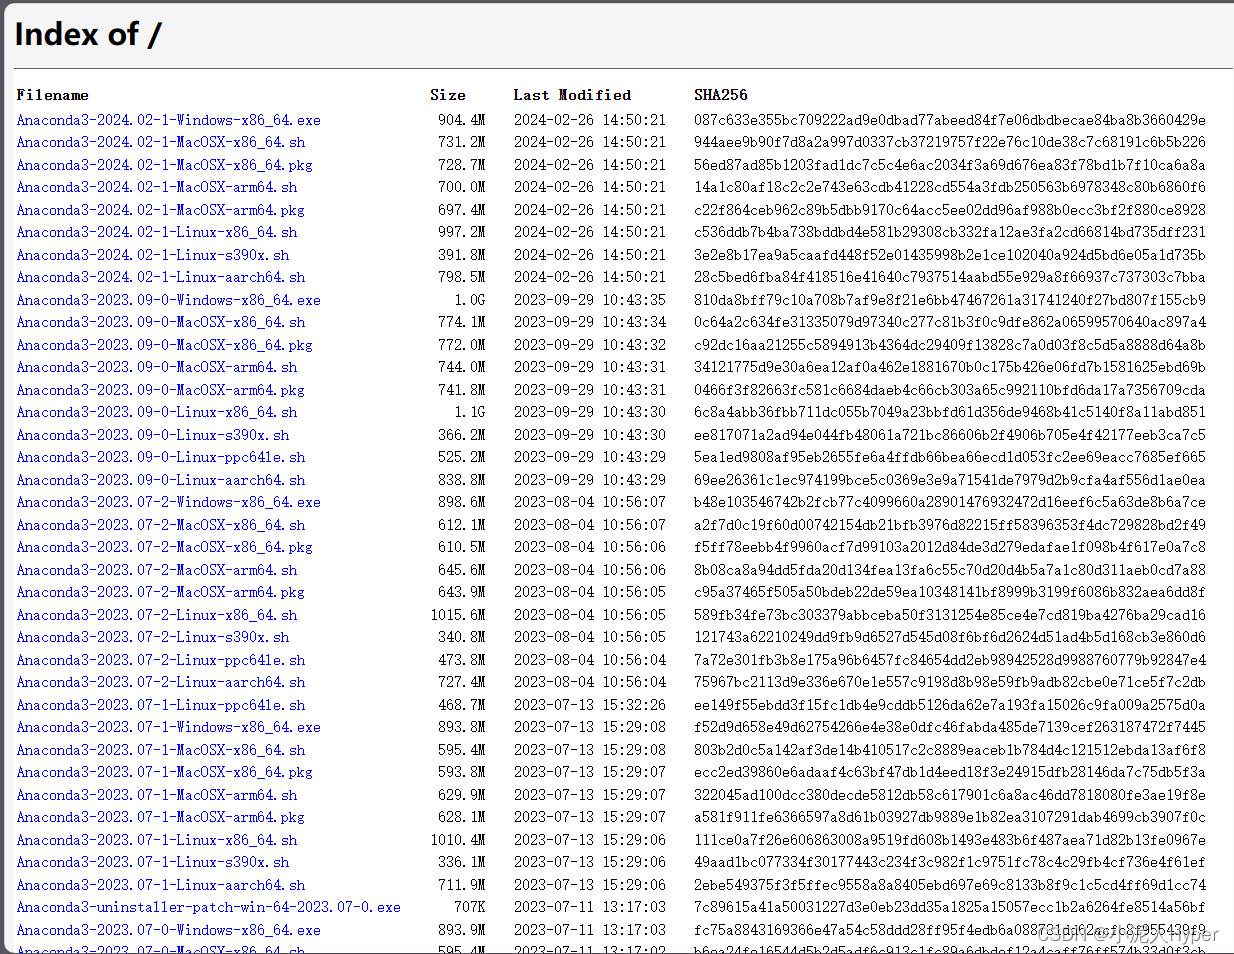Click the 707K size value
Screen dimensions: 1234x954
point(470,907)
